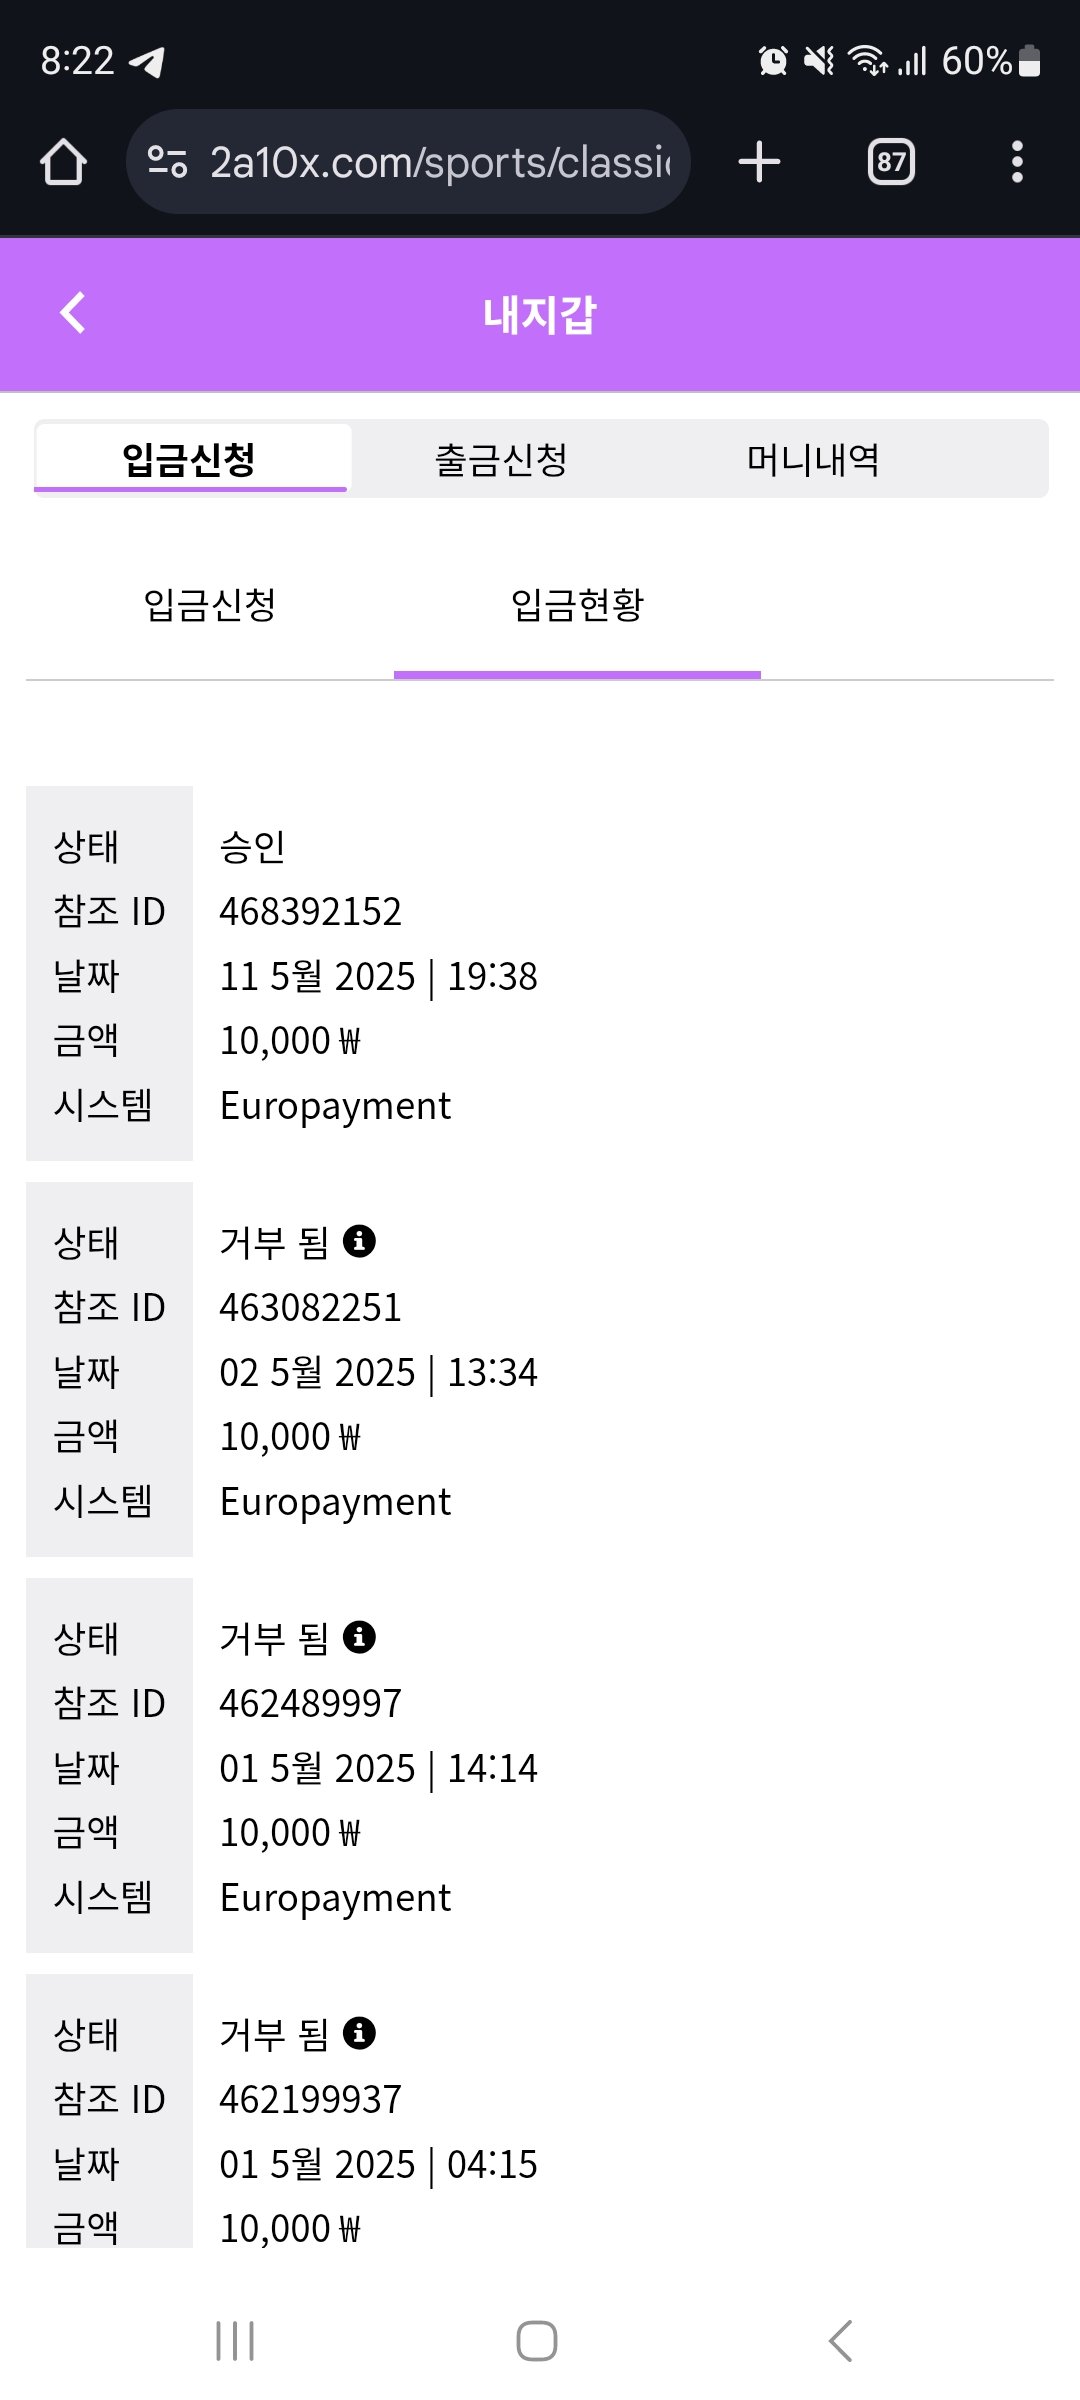Screen dimensions: 1080x2400
Task: Tap reference ID 468392152
Action: pyautogui.click(x=310, y=912)
